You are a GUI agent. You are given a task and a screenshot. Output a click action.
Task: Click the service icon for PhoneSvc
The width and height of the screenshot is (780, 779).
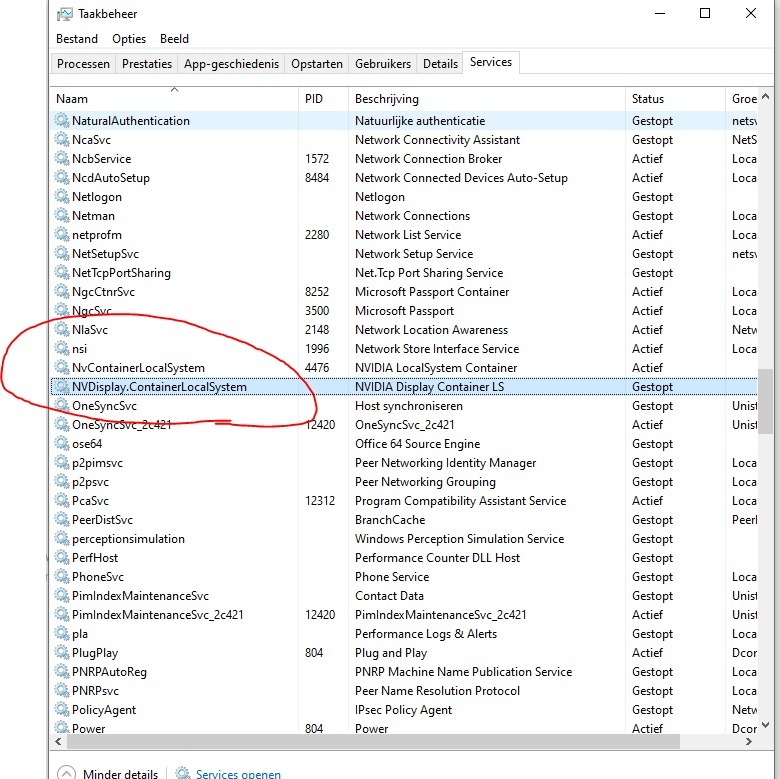[x=62, y=577]
